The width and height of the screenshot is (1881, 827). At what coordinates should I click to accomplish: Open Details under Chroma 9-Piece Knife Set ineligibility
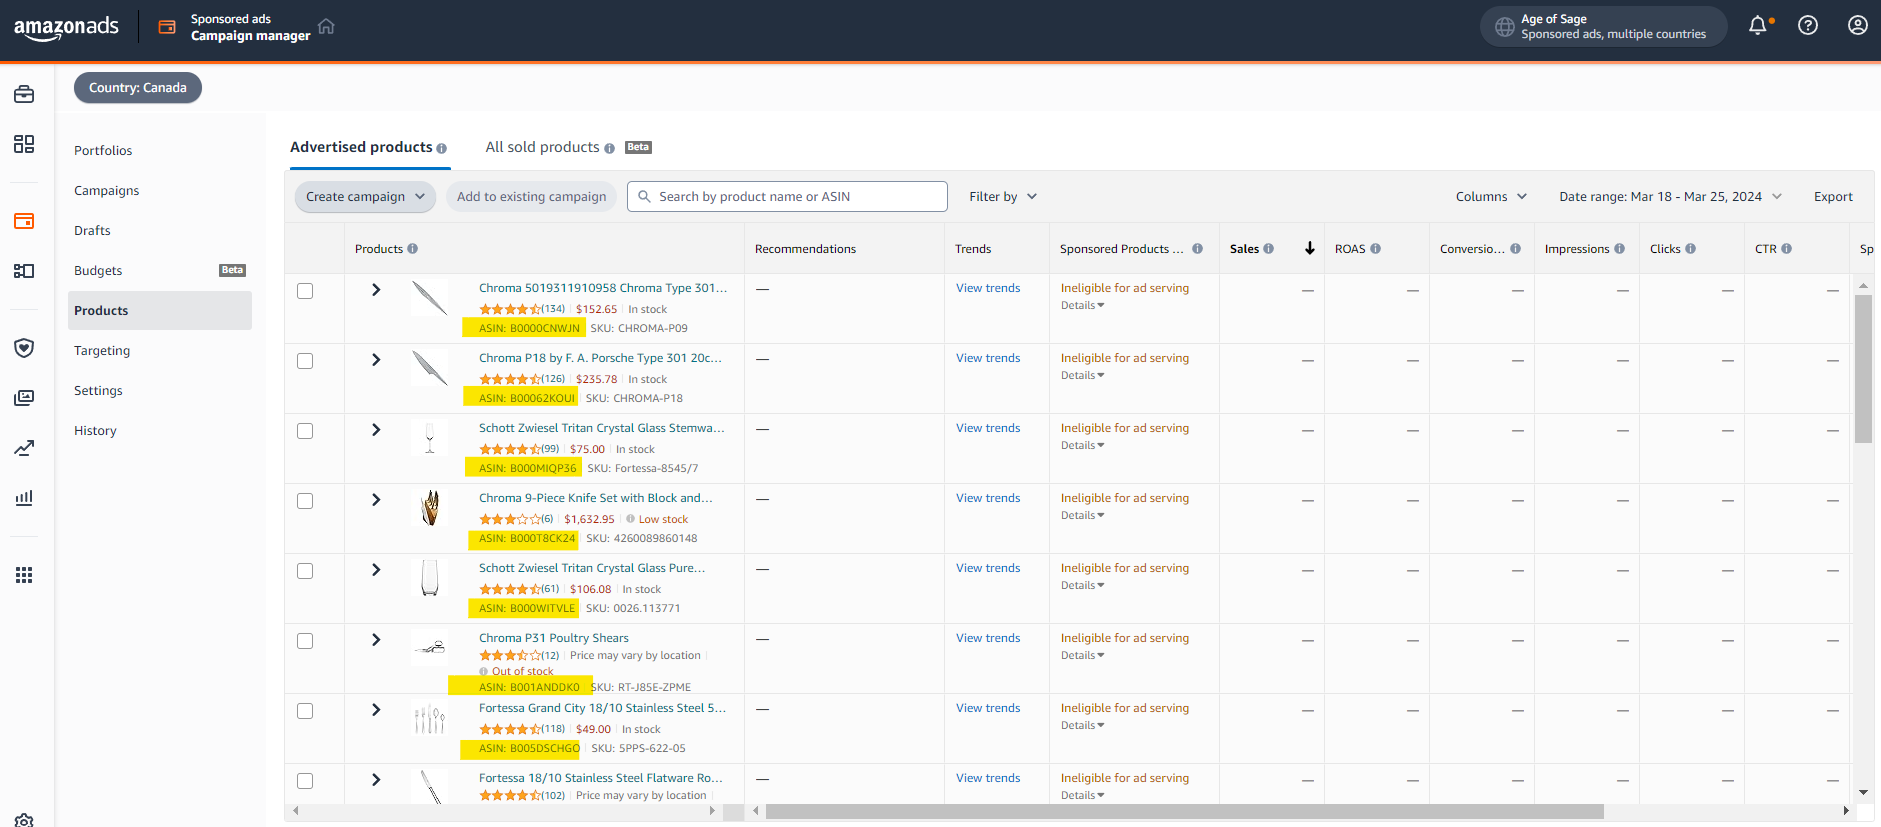(x=1082, y=516)
